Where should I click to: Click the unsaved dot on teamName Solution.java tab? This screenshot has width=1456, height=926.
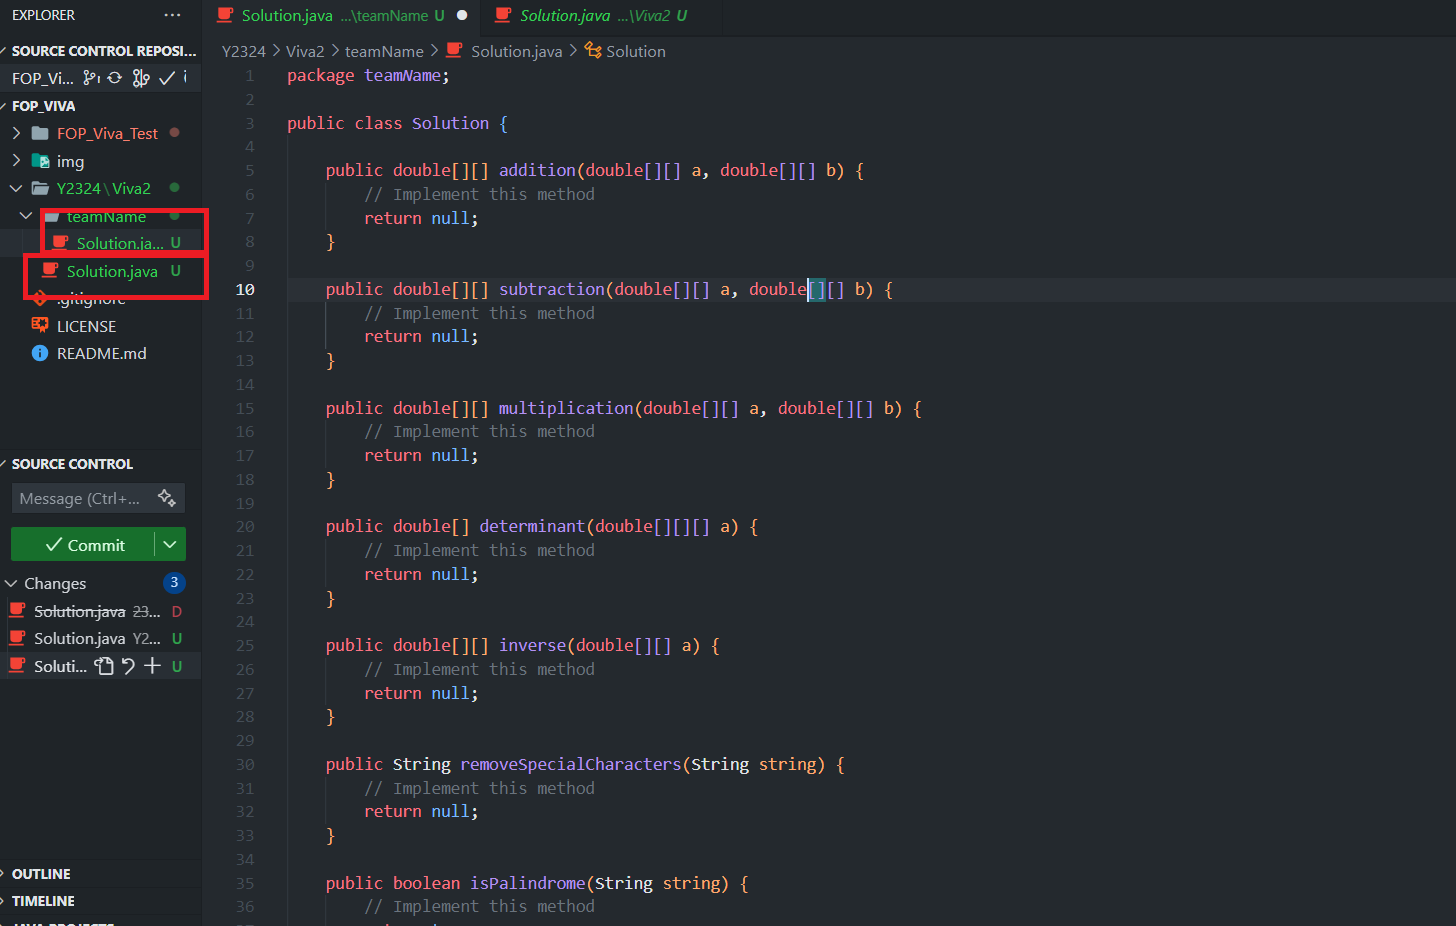tap(462, 15)
